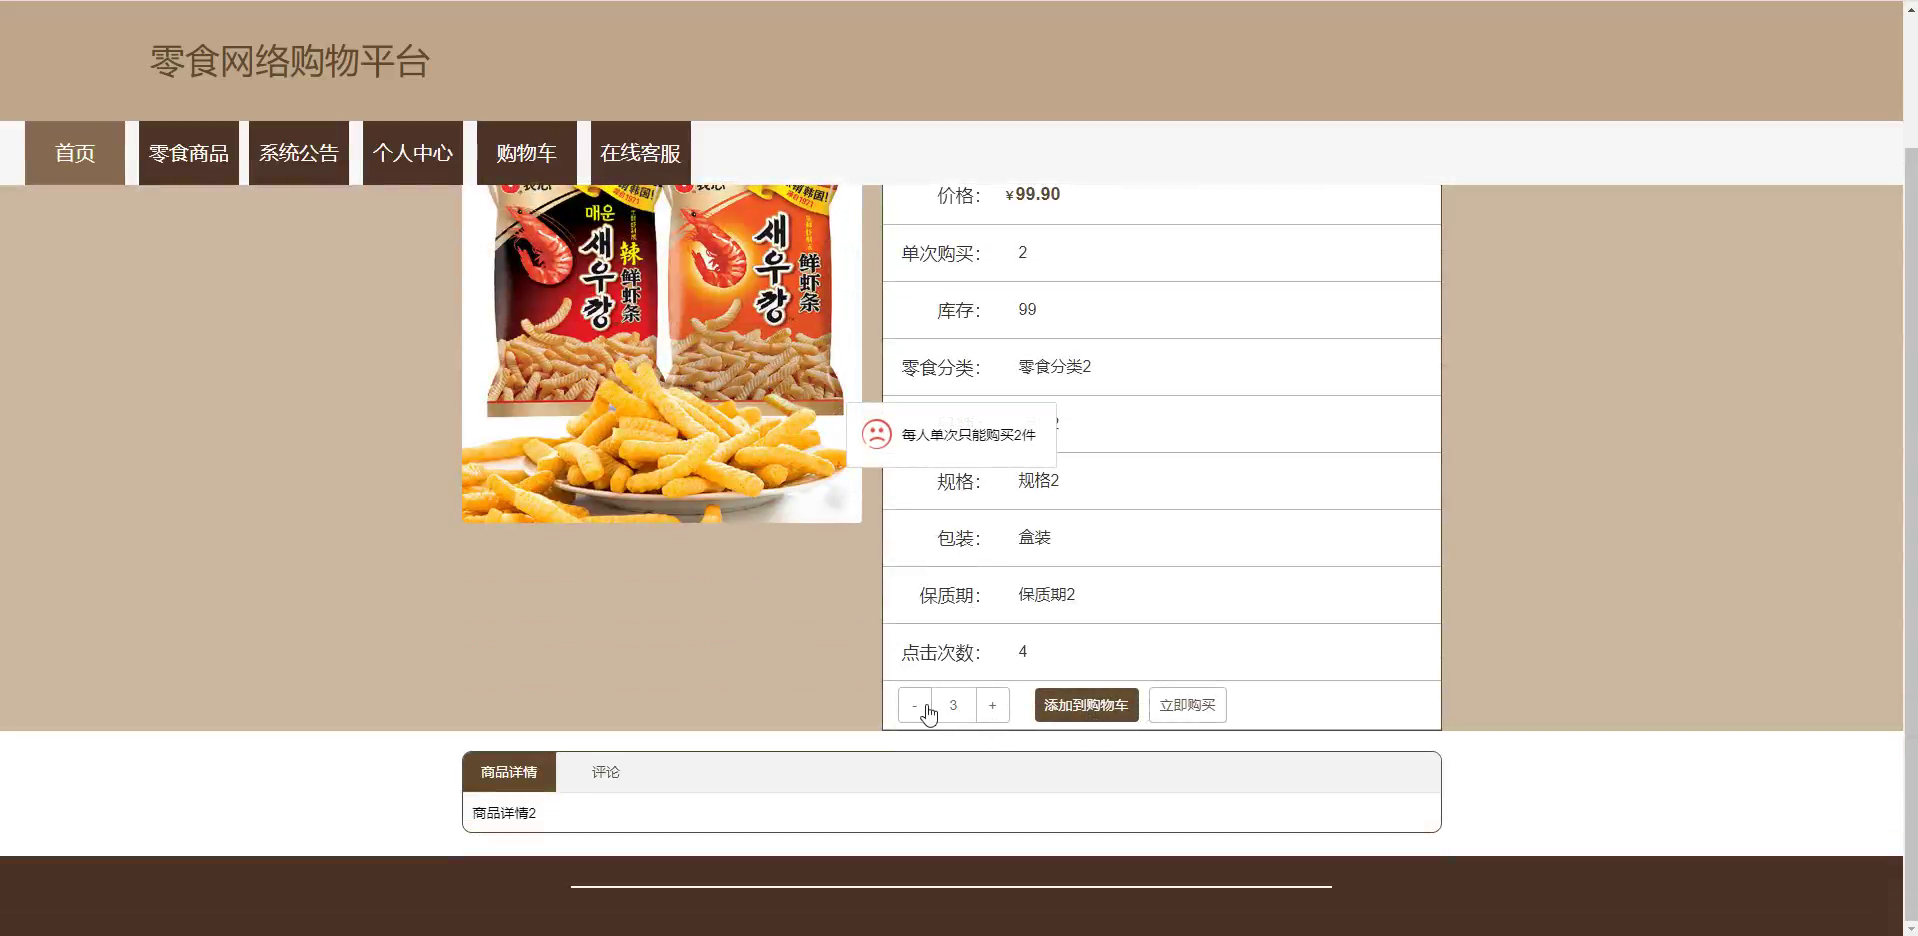This screenshot has height=936, width=1918.
Task: Visit 个人中心 from the navigation bar
Action: click(x=413, y=153)
